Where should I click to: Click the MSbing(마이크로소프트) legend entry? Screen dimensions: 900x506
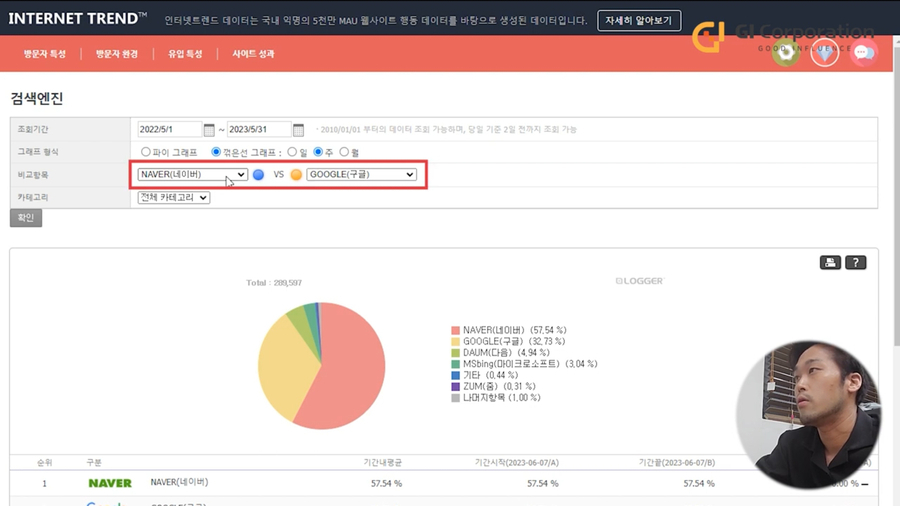(x=524, y=364)
